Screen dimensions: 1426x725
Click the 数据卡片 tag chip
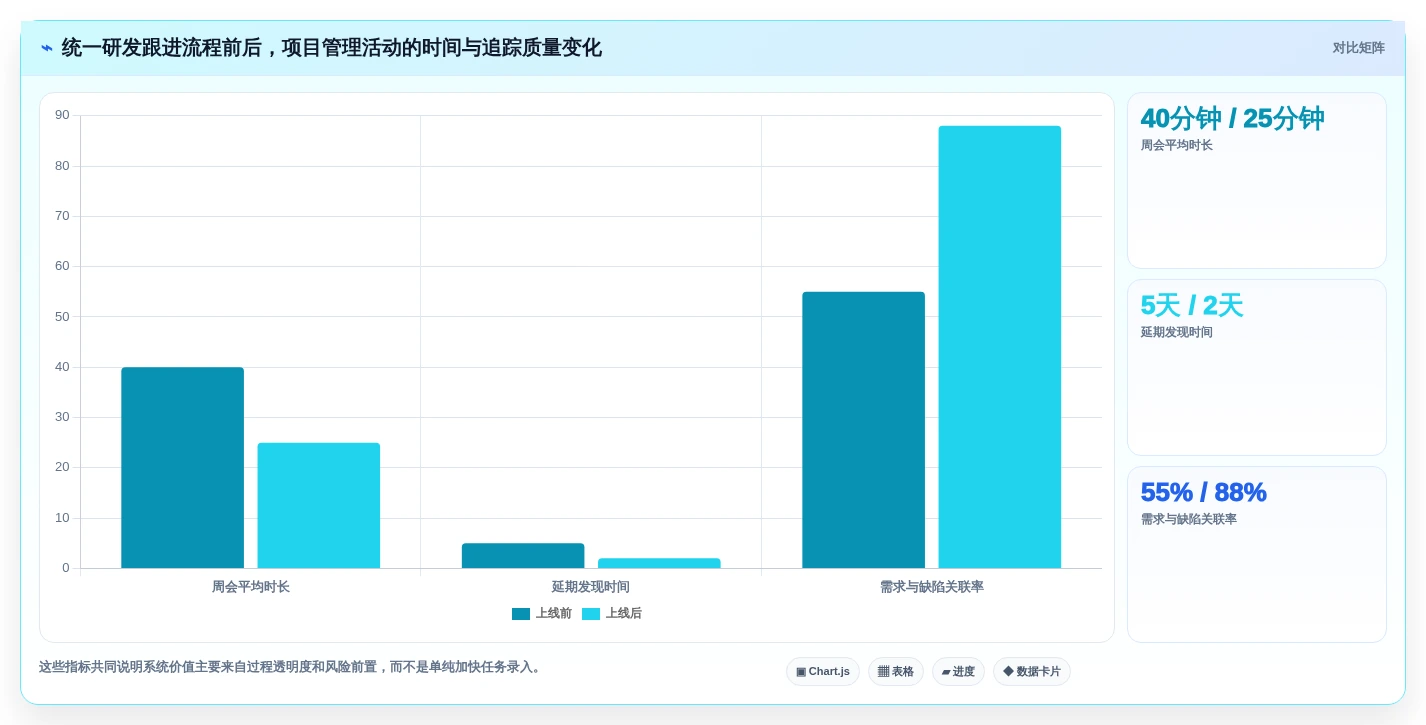(1032, 672)
